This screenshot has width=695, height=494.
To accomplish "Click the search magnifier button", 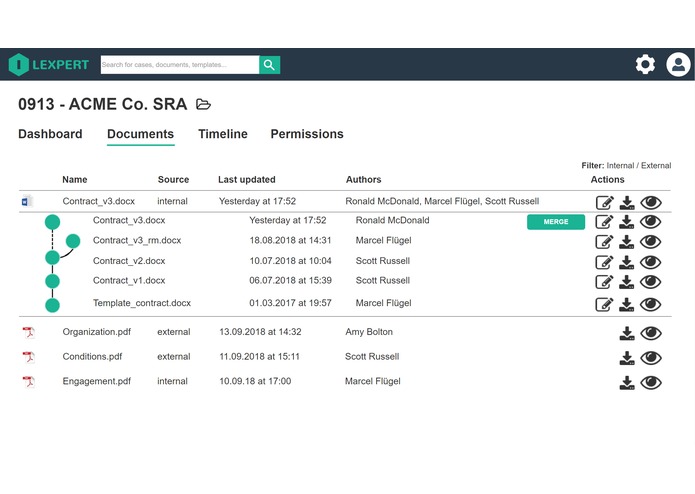I will pyautogui.click(x=269, y=65).
